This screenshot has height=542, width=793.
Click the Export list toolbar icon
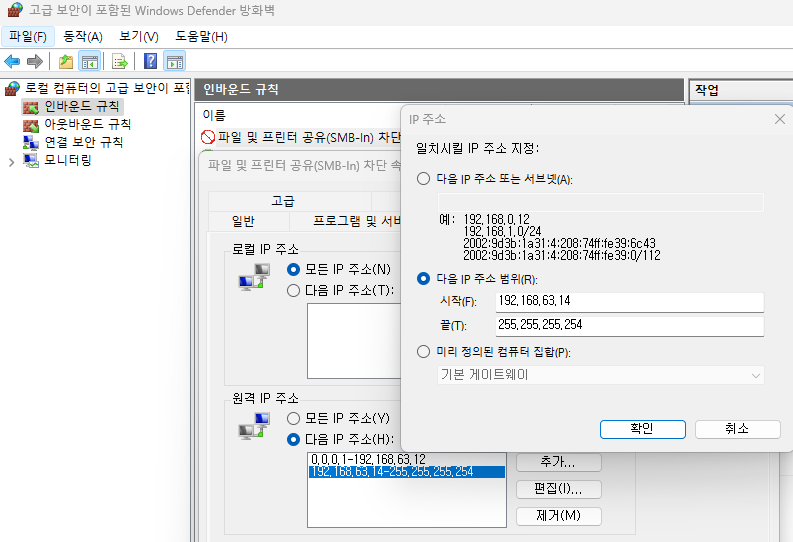coord(120,62)
